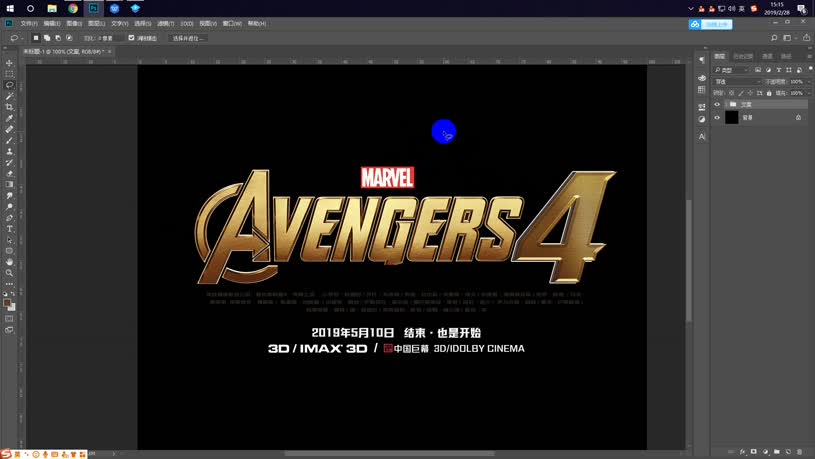Switch to the Channels panel tab

click(767, 56)
